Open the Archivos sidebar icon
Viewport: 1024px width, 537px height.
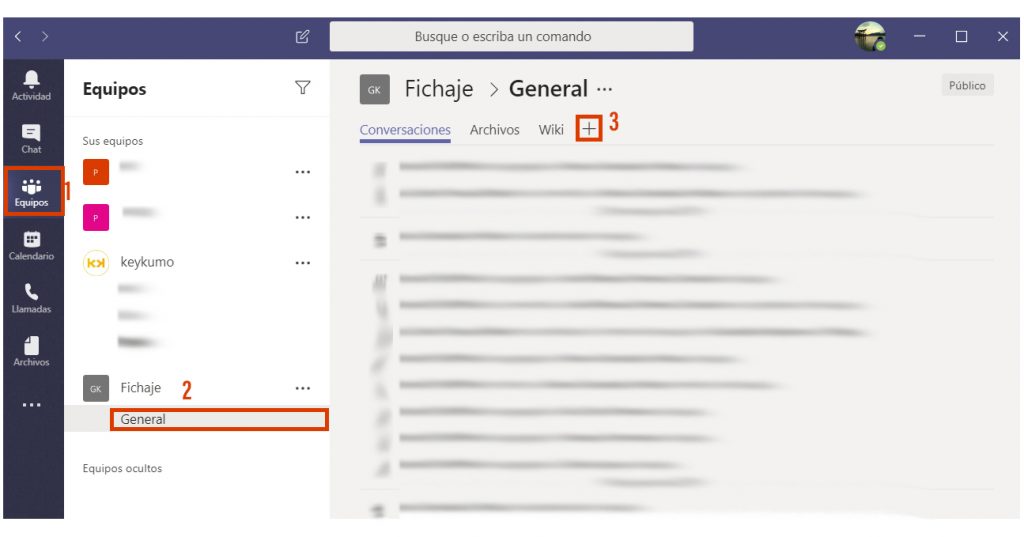(x=31, y=351)
